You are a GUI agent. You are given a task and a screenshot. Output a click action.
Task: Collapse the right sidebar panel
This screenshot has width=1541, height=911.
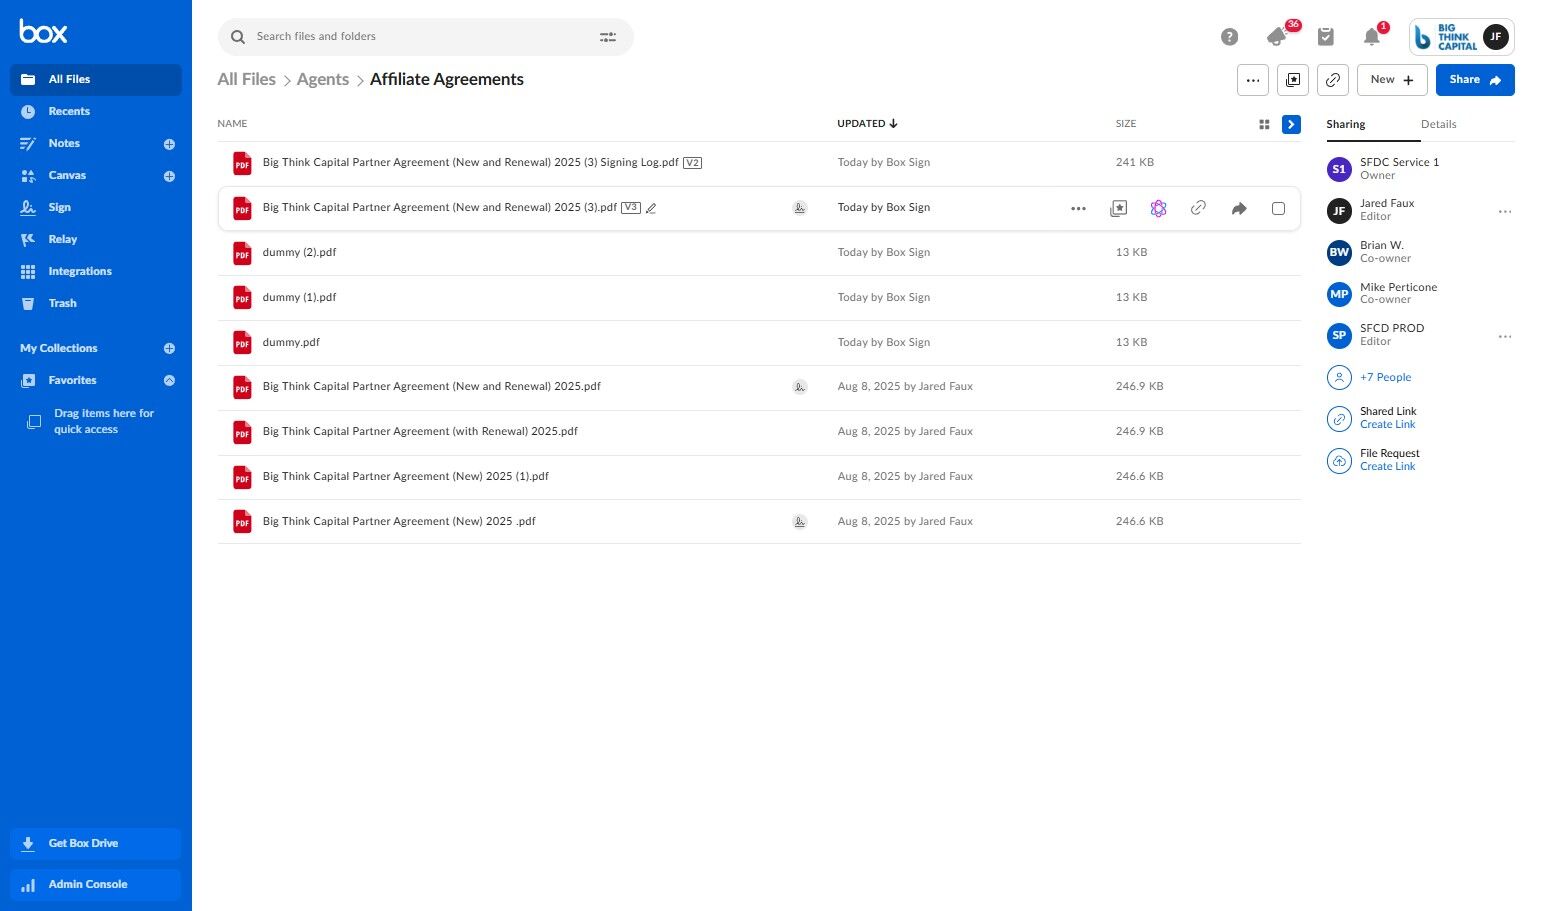1292,125
